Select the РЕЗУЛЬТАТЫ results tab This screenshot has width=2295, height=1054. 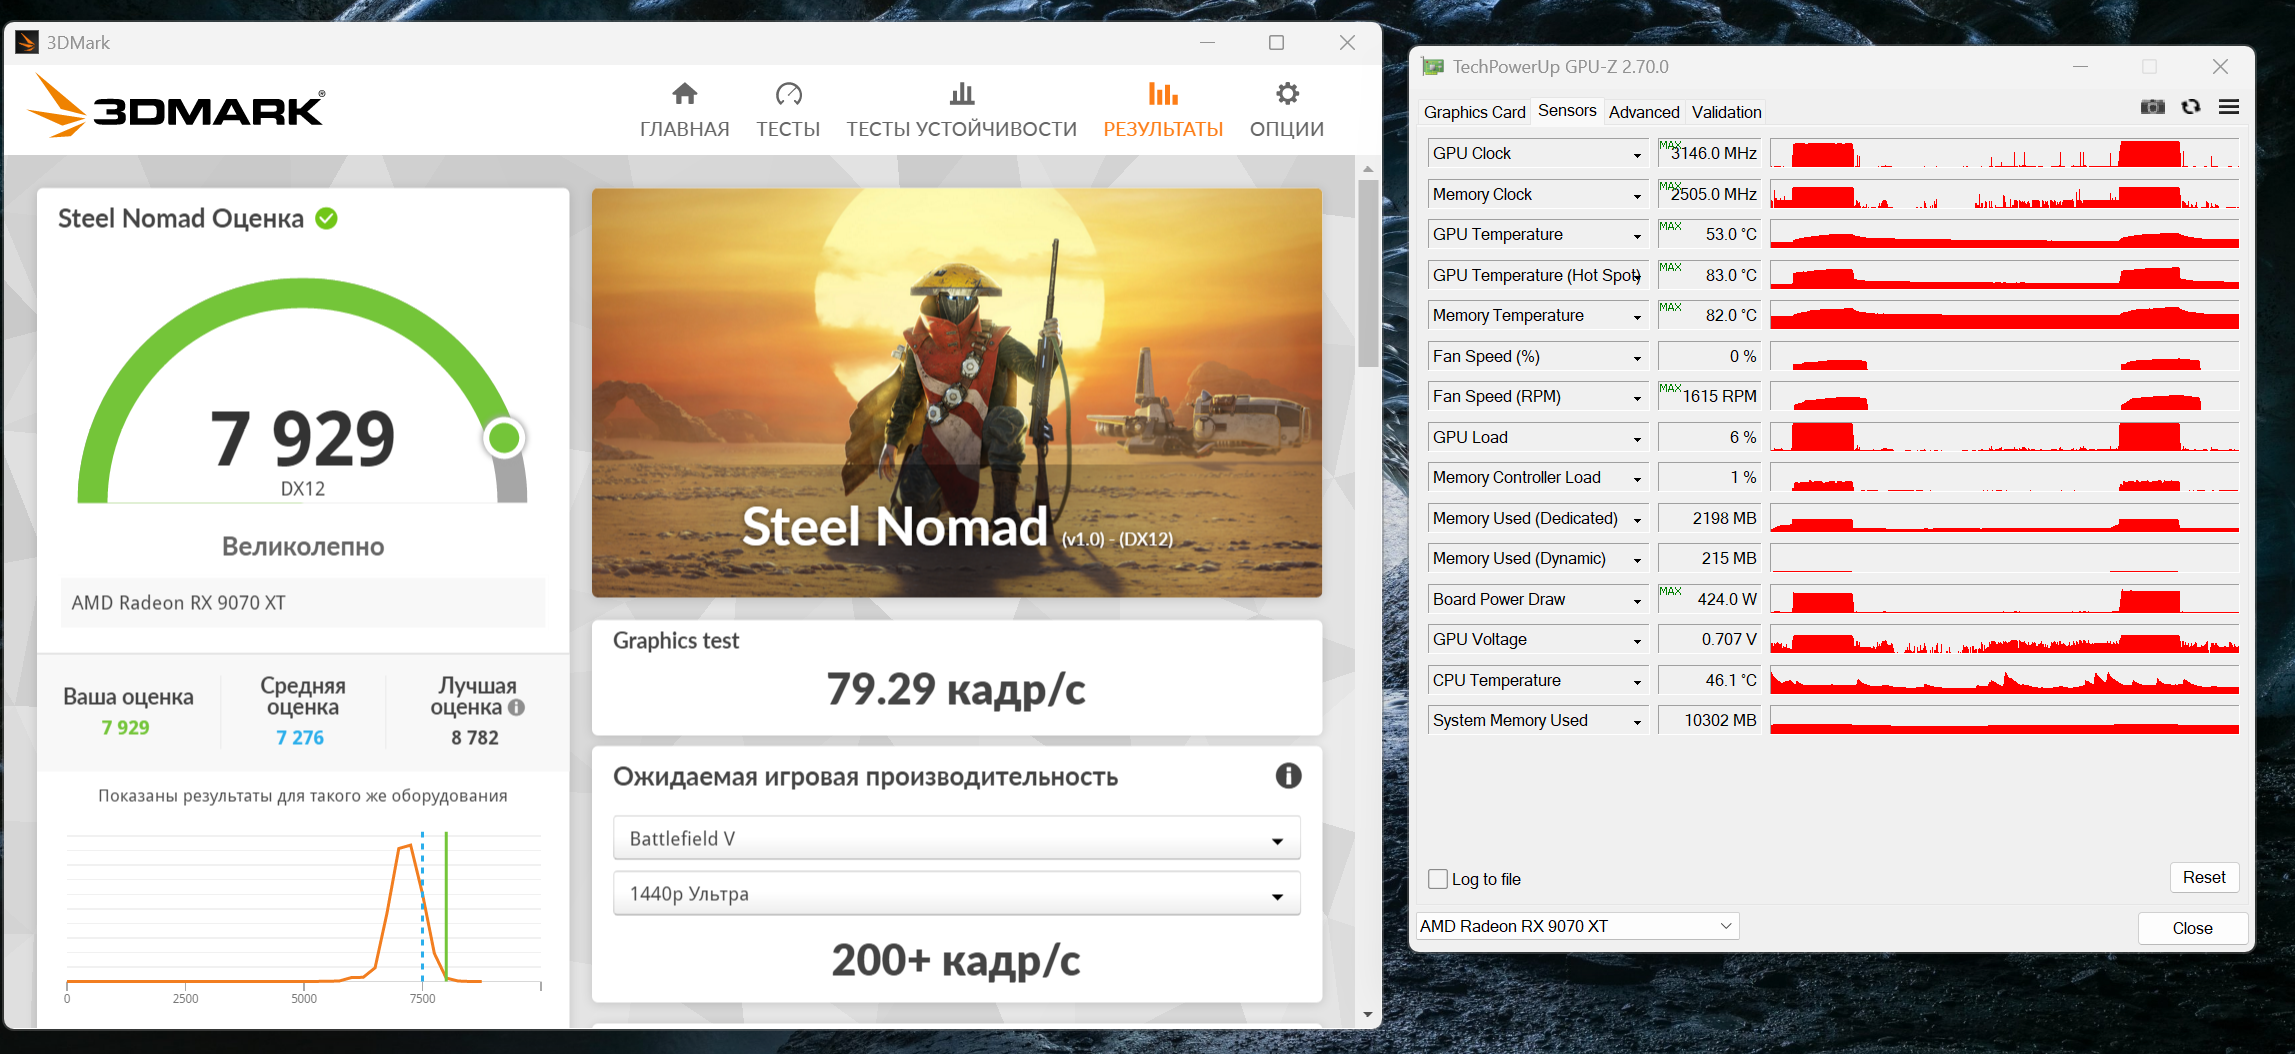[x=1163, y=110]
